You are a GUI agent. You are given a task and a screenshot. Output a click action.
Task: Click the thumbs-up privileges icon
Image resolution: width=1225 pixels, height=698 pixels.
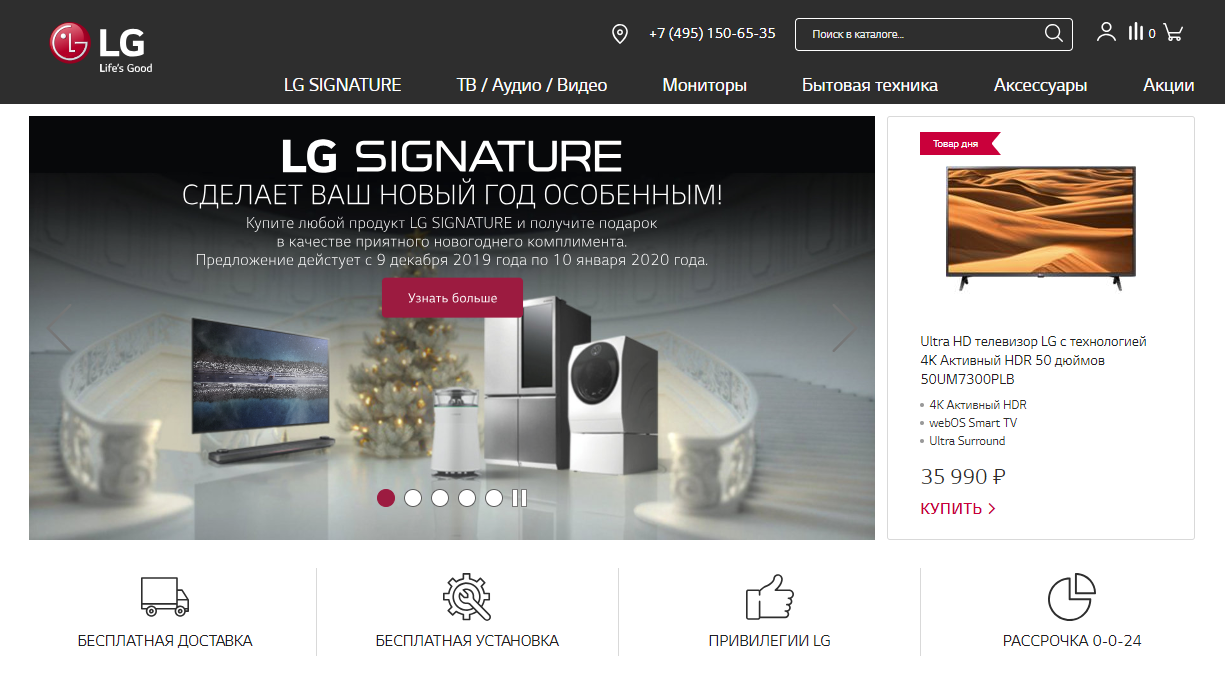coord(769,597)
